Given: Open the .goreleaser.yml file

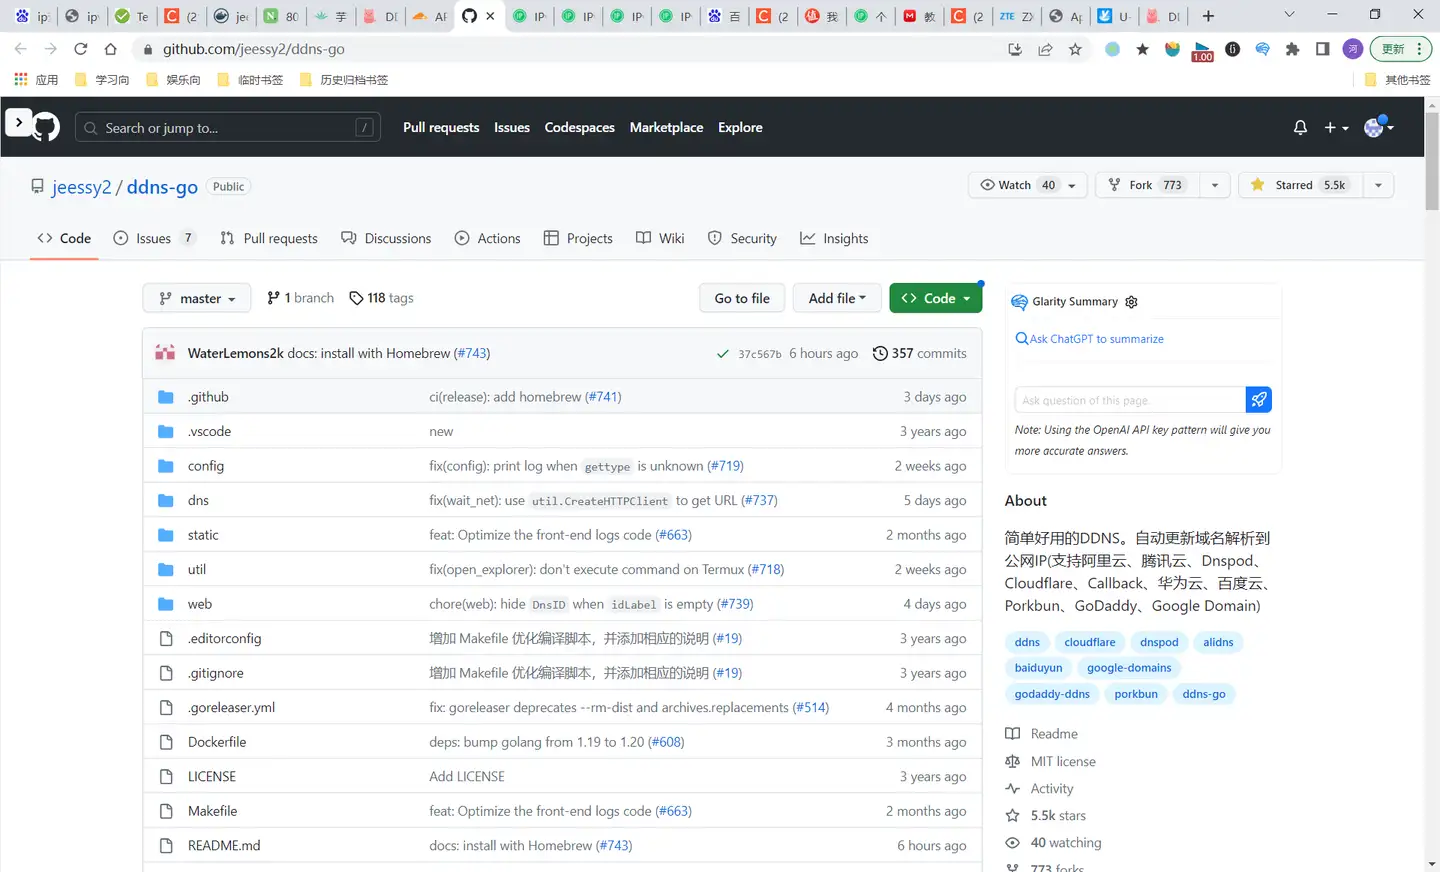Looking at the screenshot, I should click(x=231, y=708).
